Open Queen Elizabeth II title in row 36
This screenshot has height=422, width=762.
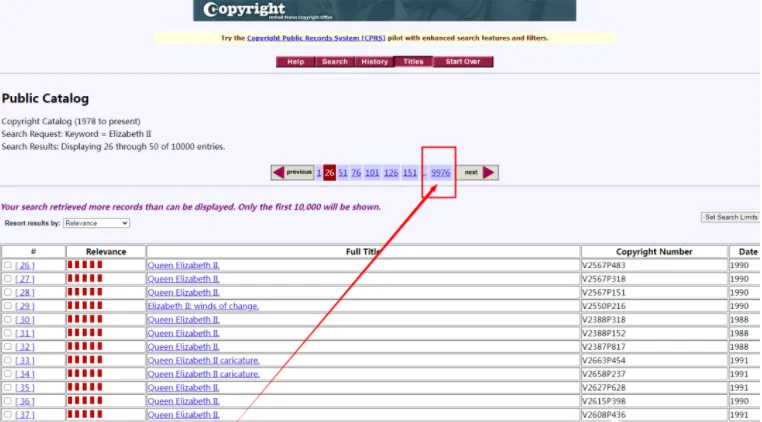(x=184, y=402)
